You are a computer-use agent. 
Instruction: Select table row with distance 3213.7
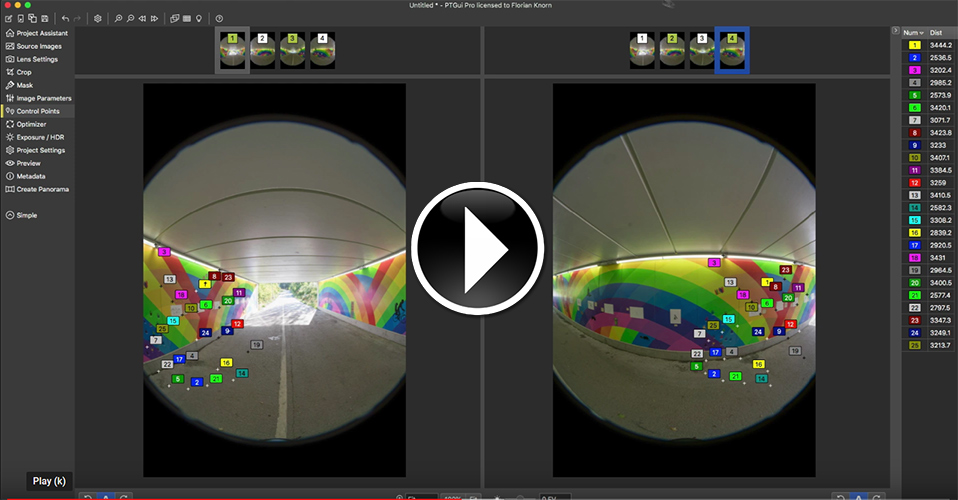coord(929,345)
